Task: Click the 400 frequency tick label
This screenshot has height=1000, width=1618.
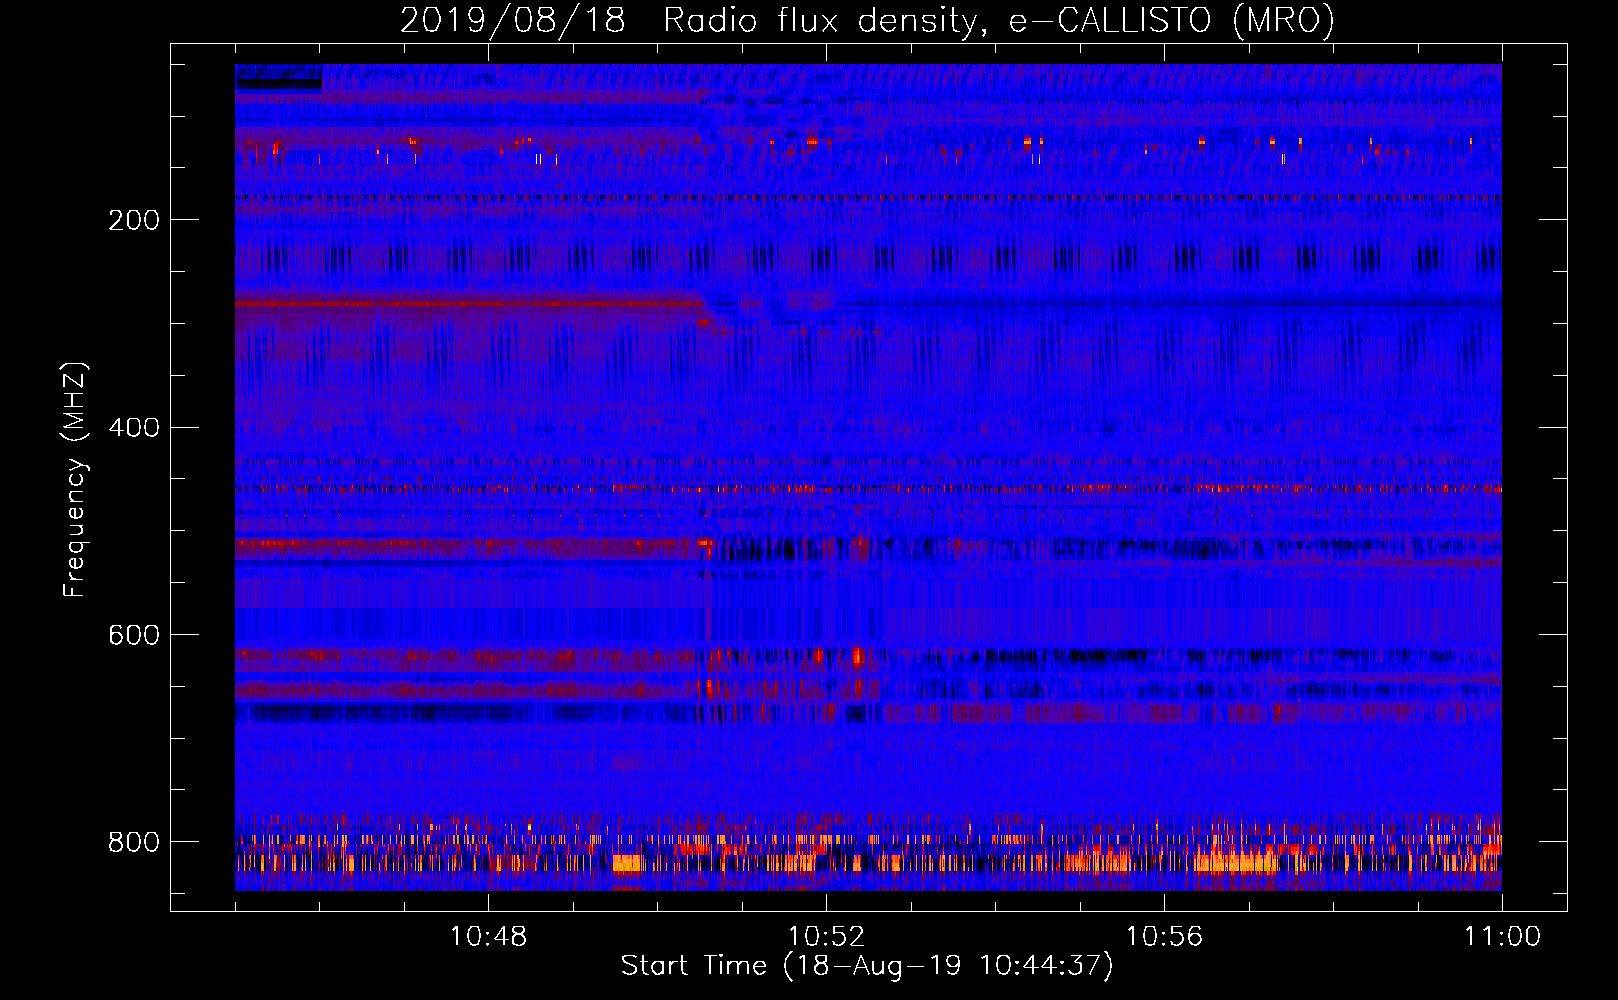Action: pos(134,428)
